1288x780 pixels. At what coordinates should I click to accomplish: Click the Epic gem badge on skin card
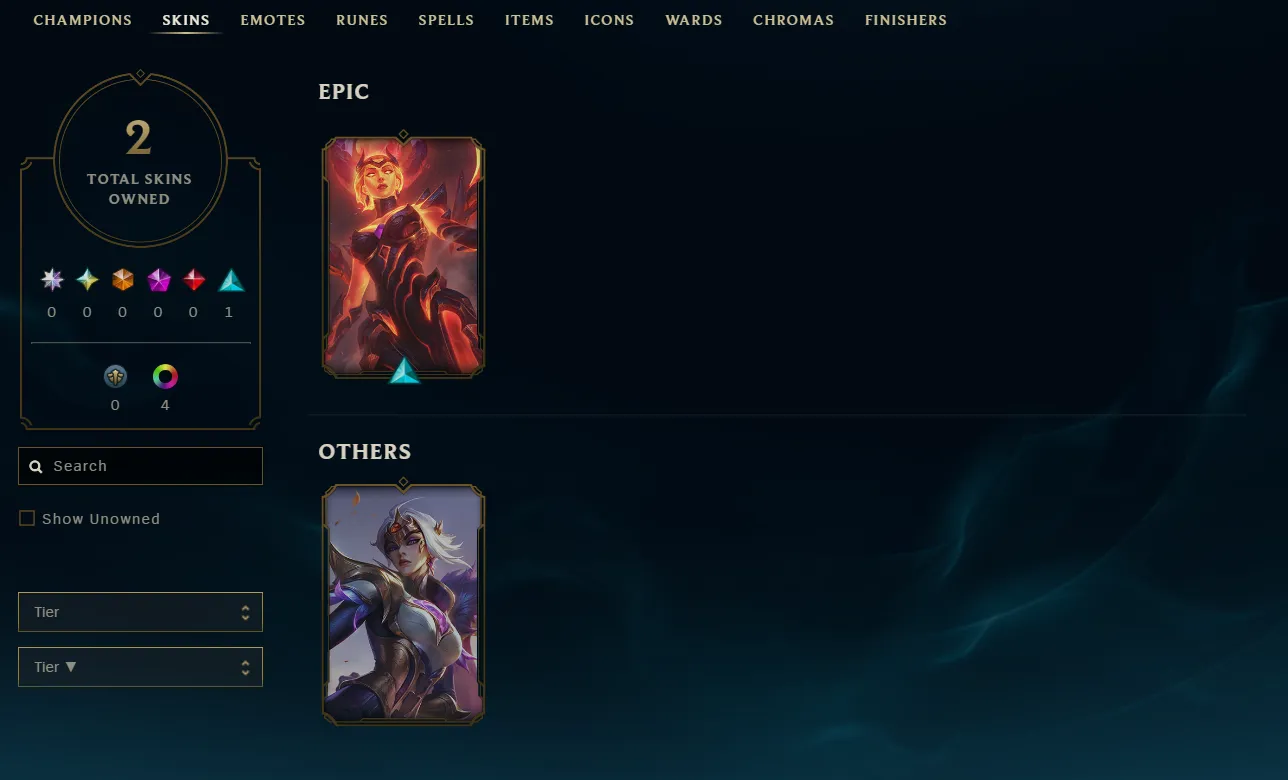click(404, 371)
